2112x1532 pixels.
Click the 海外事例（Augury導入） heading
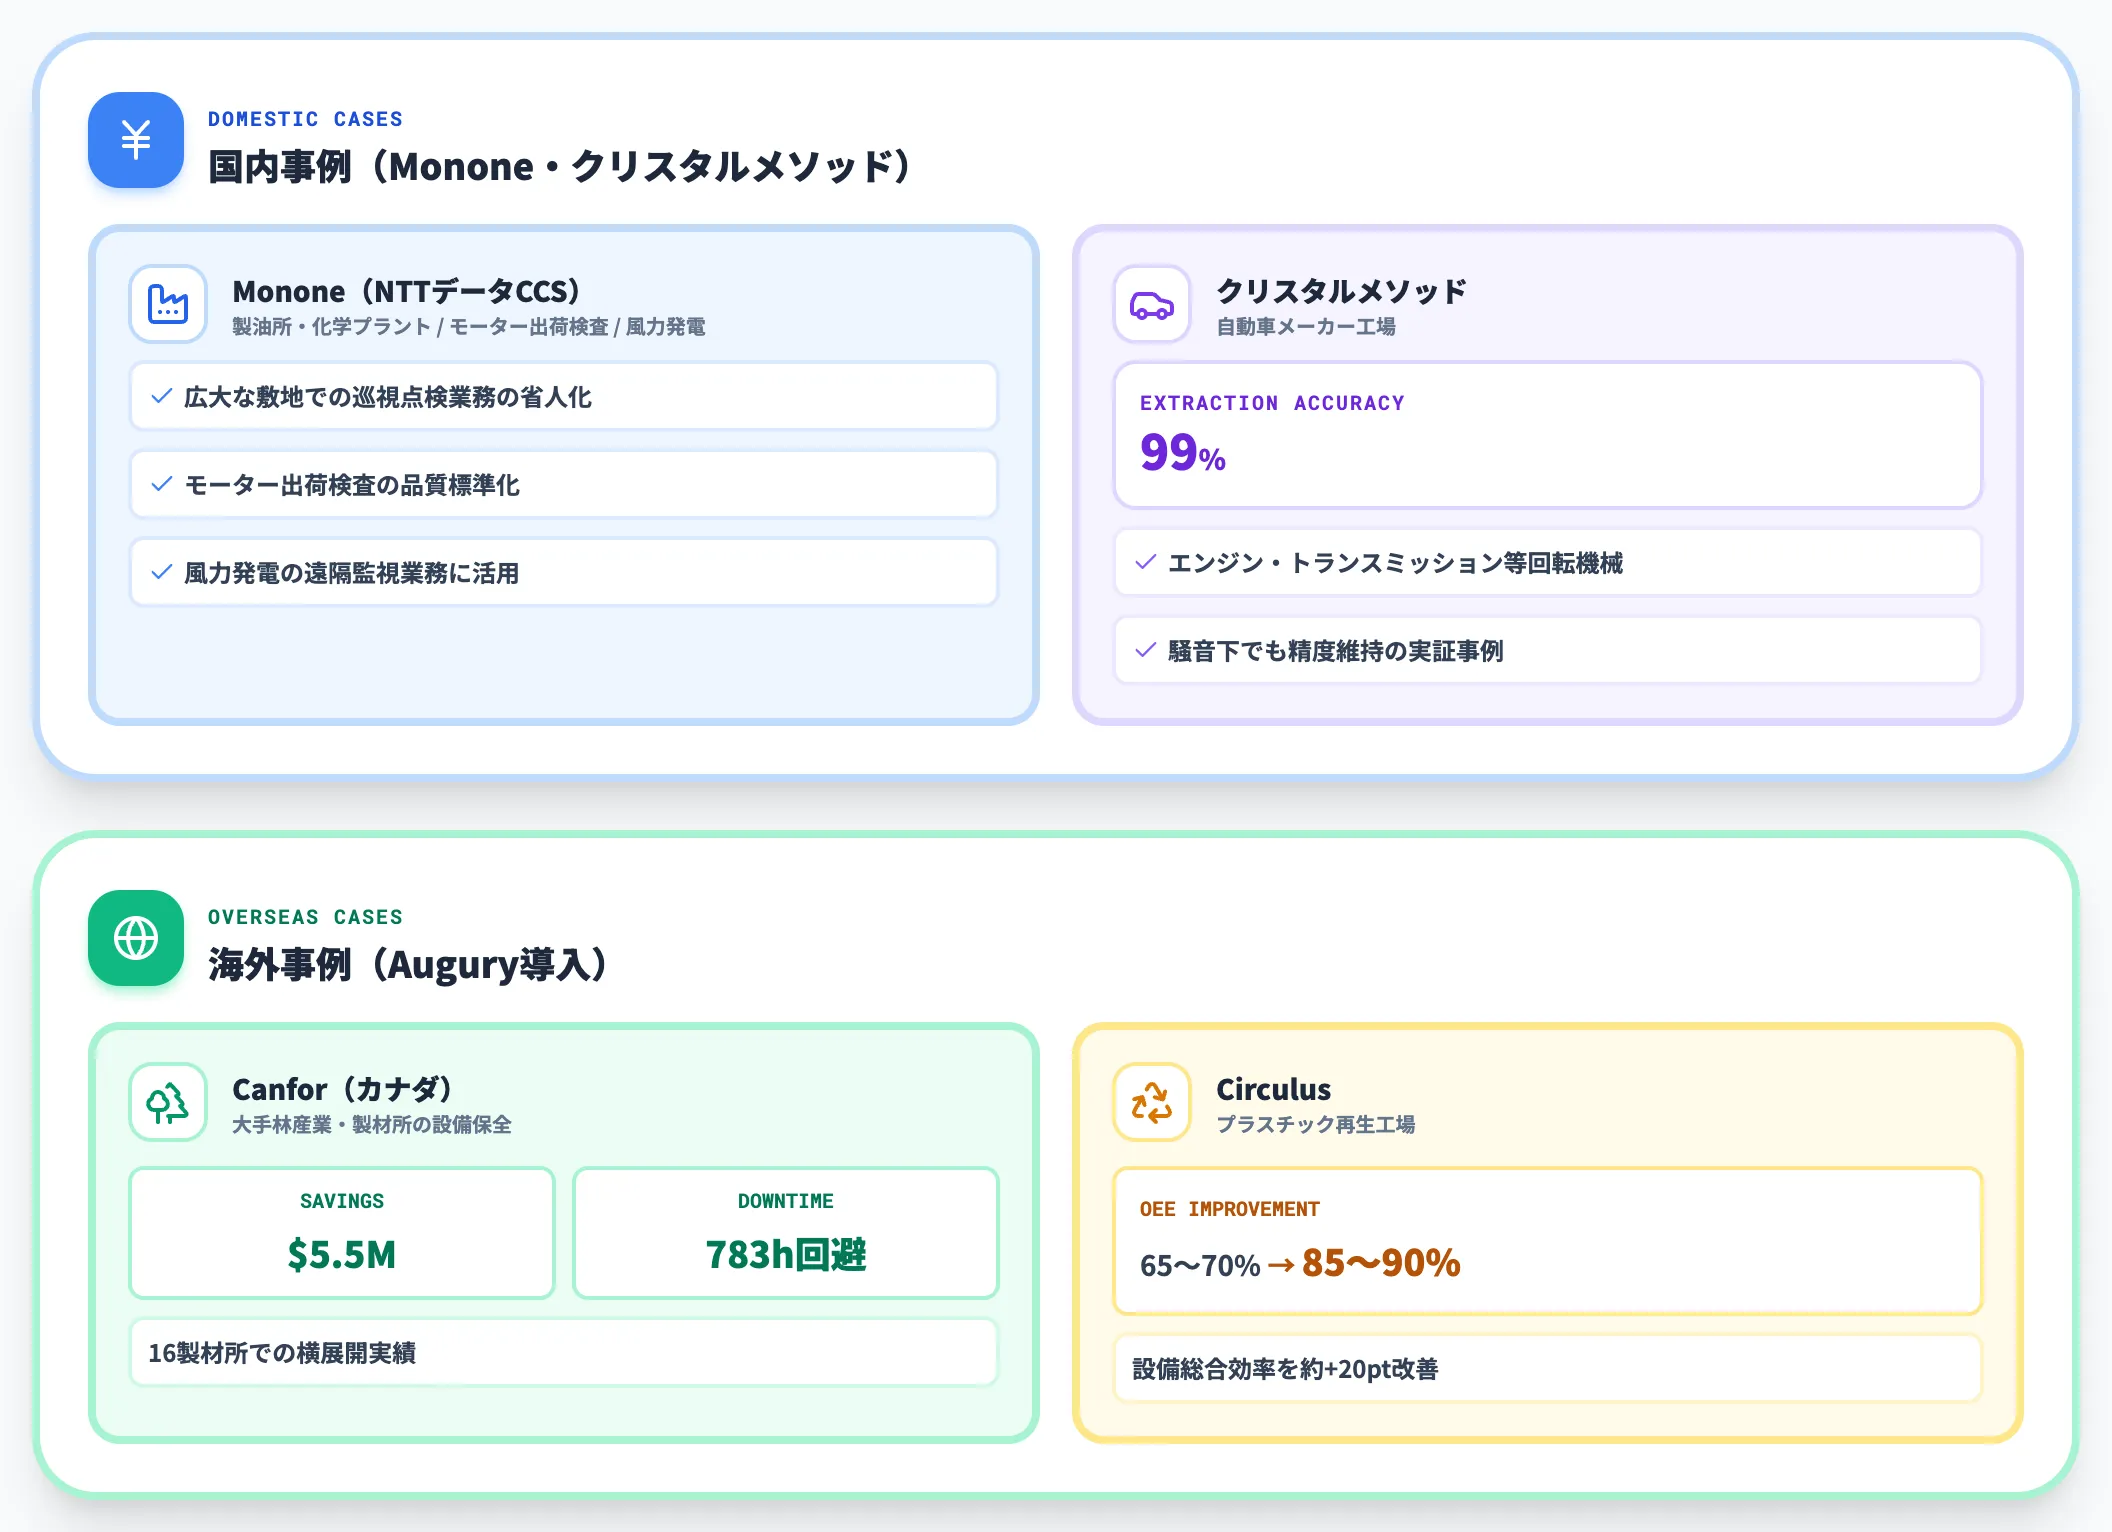click(x=408, y=965)
